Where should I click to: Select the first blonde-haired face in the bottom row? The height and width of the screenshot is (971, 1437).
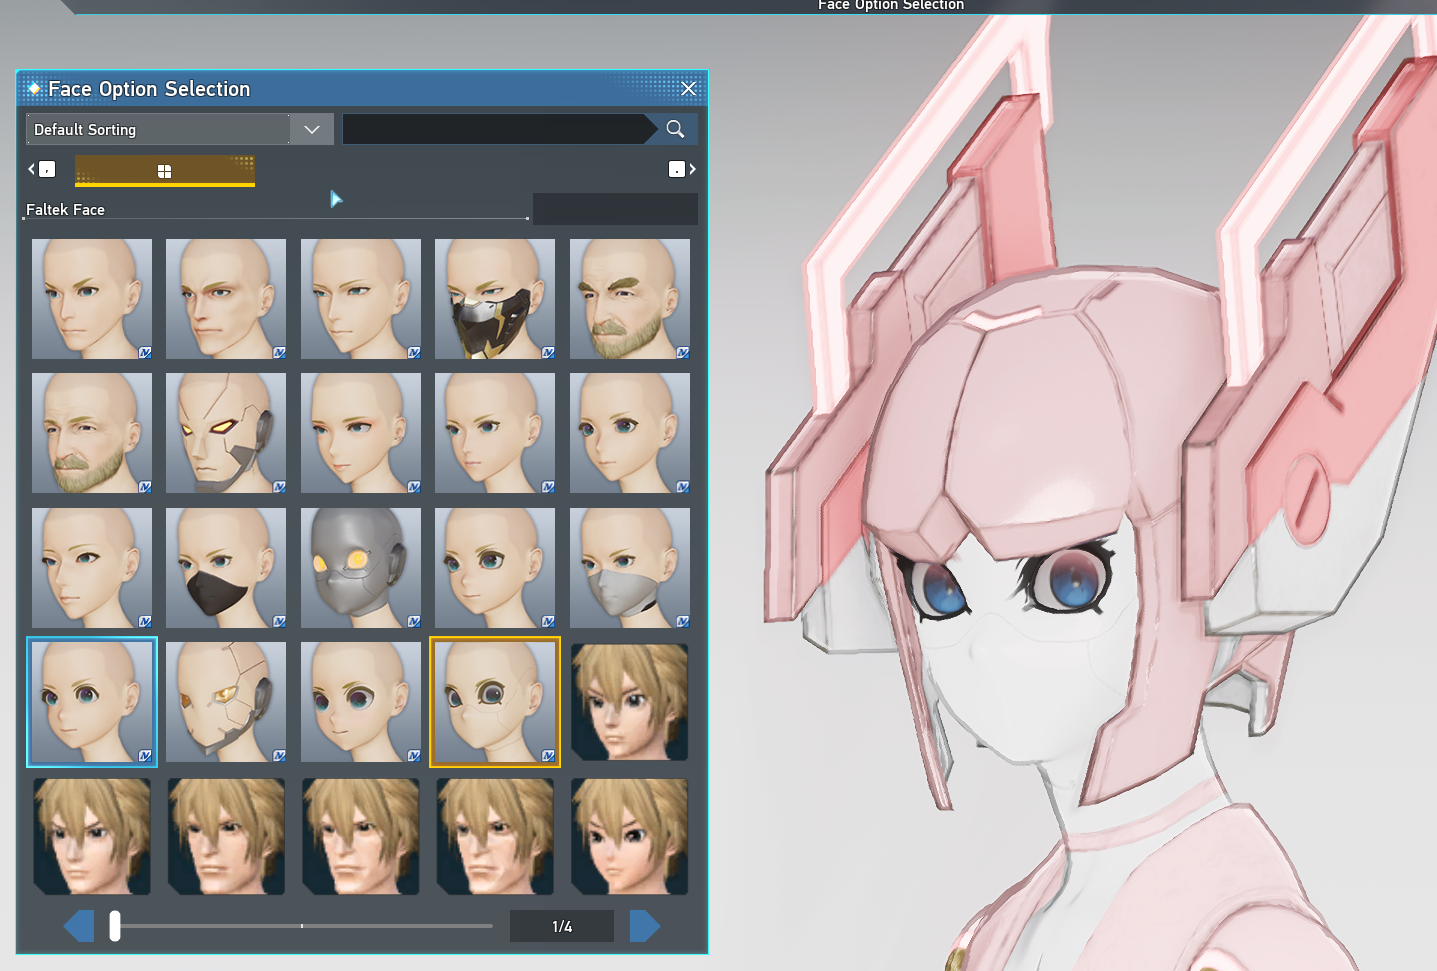[x=92, y=837]
